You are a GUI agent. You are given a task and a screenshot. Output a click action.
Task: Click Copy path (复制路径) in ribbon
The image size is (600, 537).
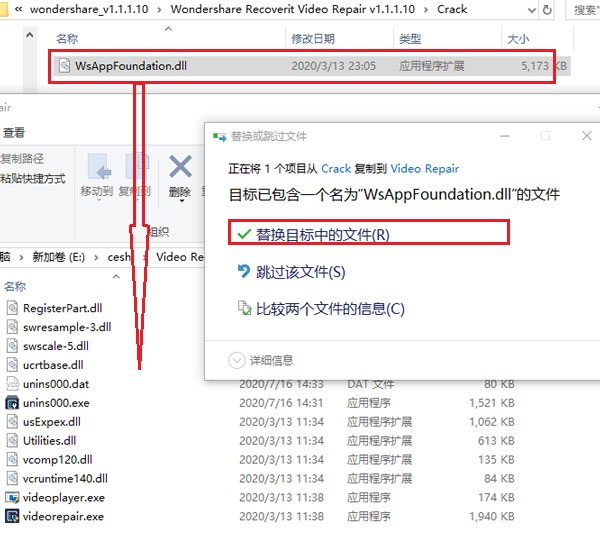[x=22, y=158]
